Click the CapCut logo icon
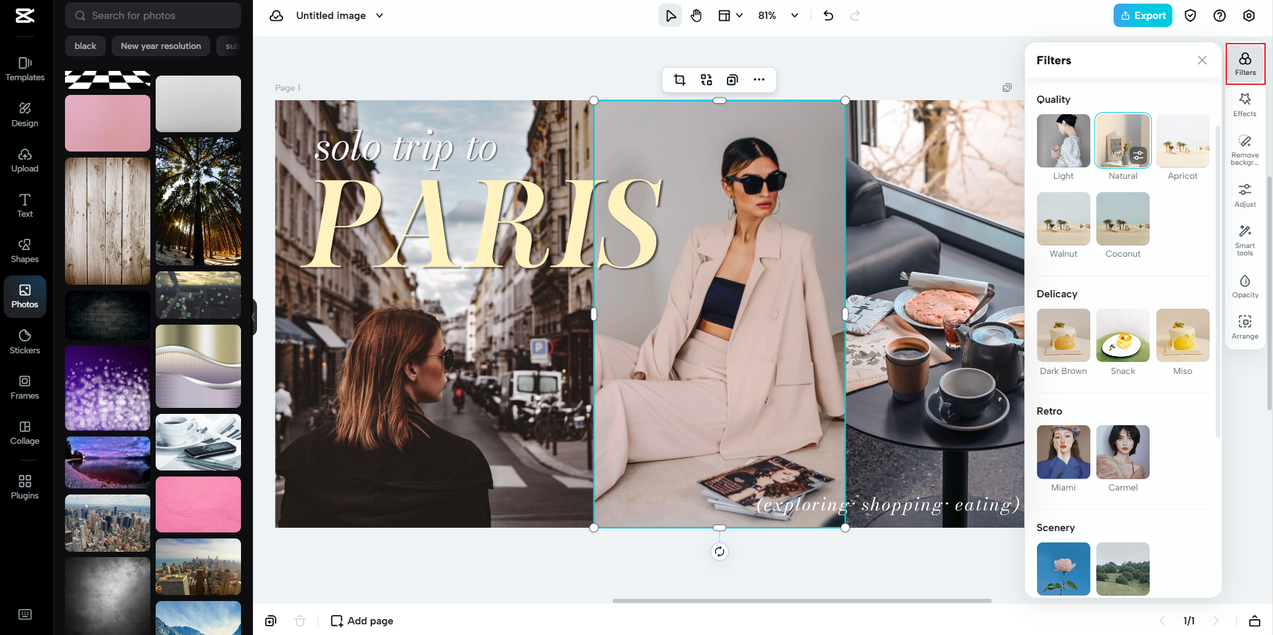 pyautogui.click(x=25, y=15)
